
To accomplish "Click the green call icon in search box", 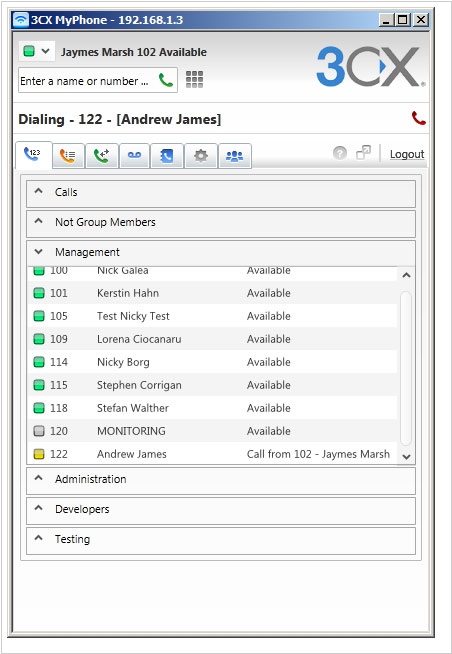I will [166, 80].
